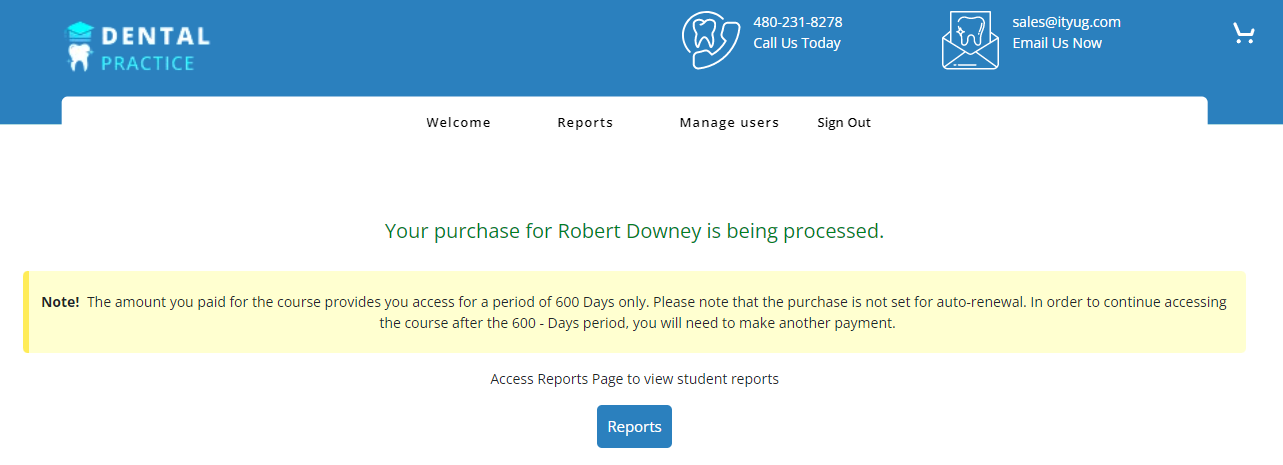Click the phone and tooth icon

[710, 40]
